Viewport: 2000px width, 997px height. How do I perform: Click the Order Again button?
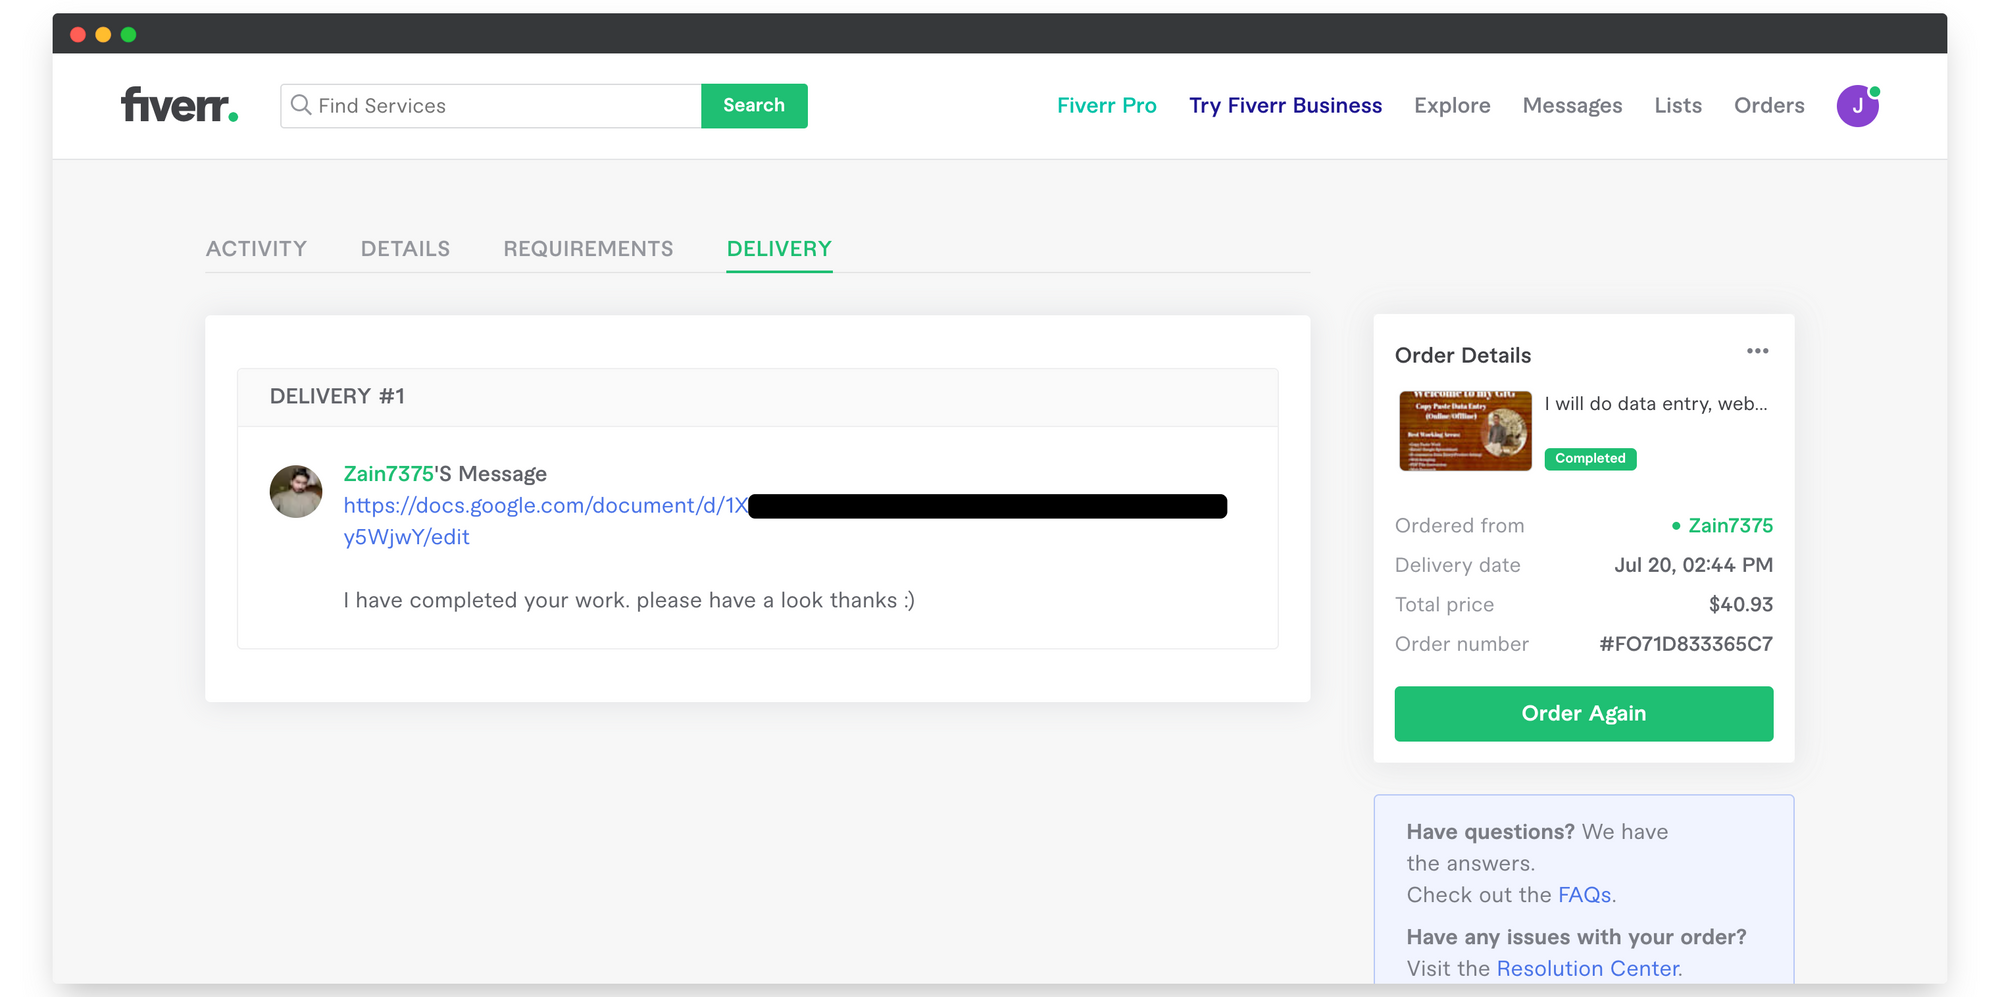(1584, 714)
